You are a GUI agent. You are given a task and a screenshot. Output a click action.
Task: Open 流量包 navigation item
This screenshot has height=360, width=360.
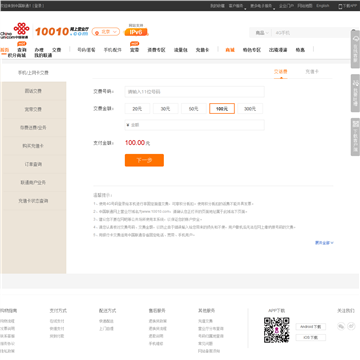181,50
